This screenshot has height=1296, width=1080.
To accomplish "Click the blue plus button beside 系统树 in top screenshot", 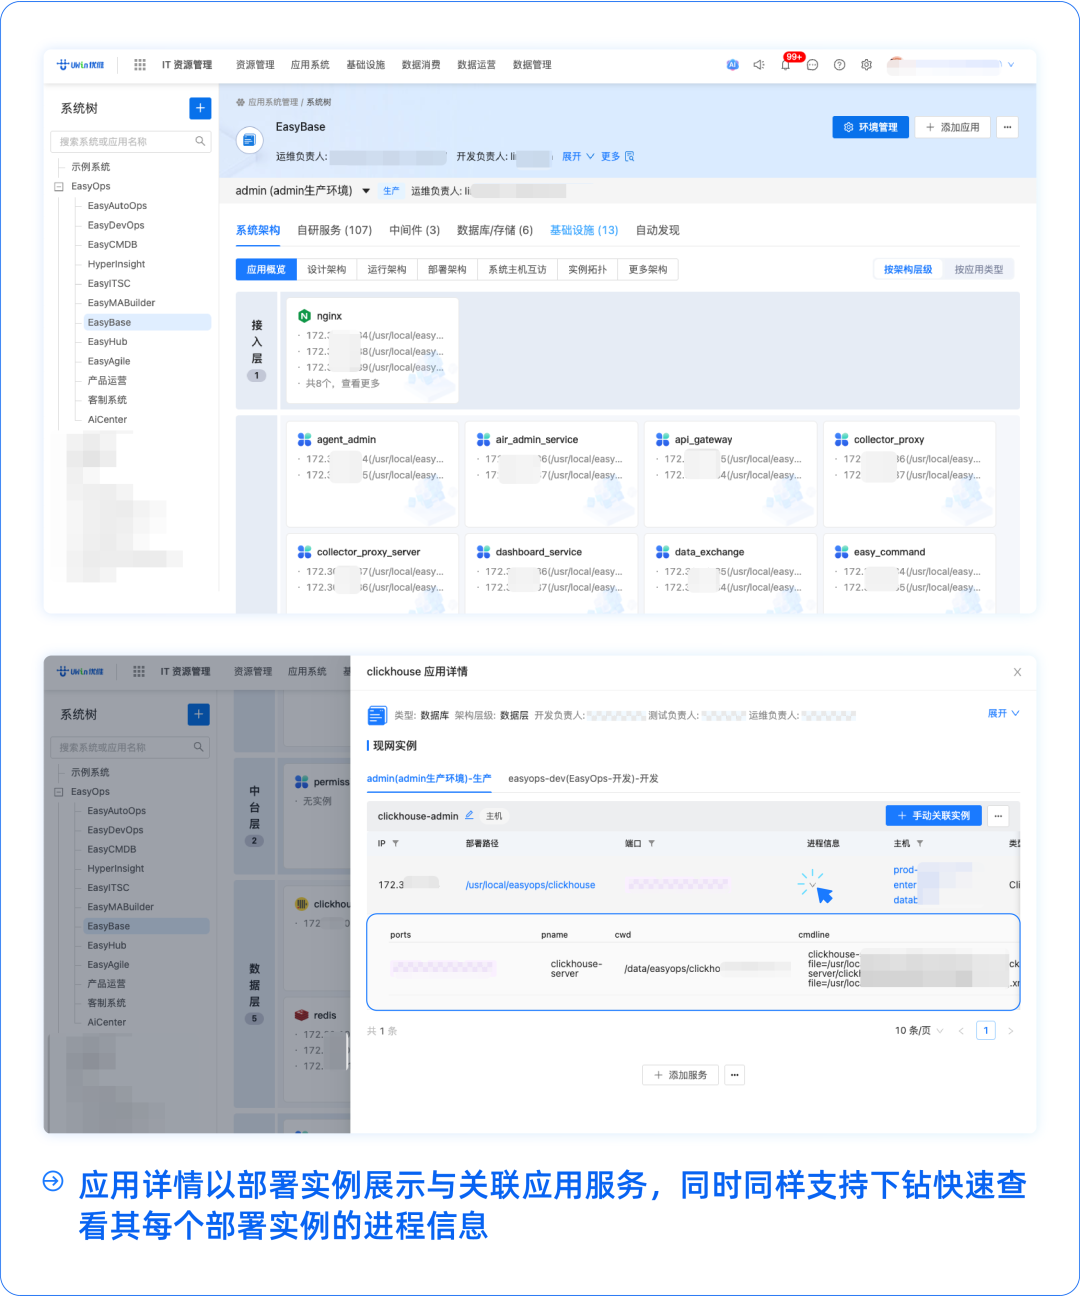I will click(x=200, y=108).
